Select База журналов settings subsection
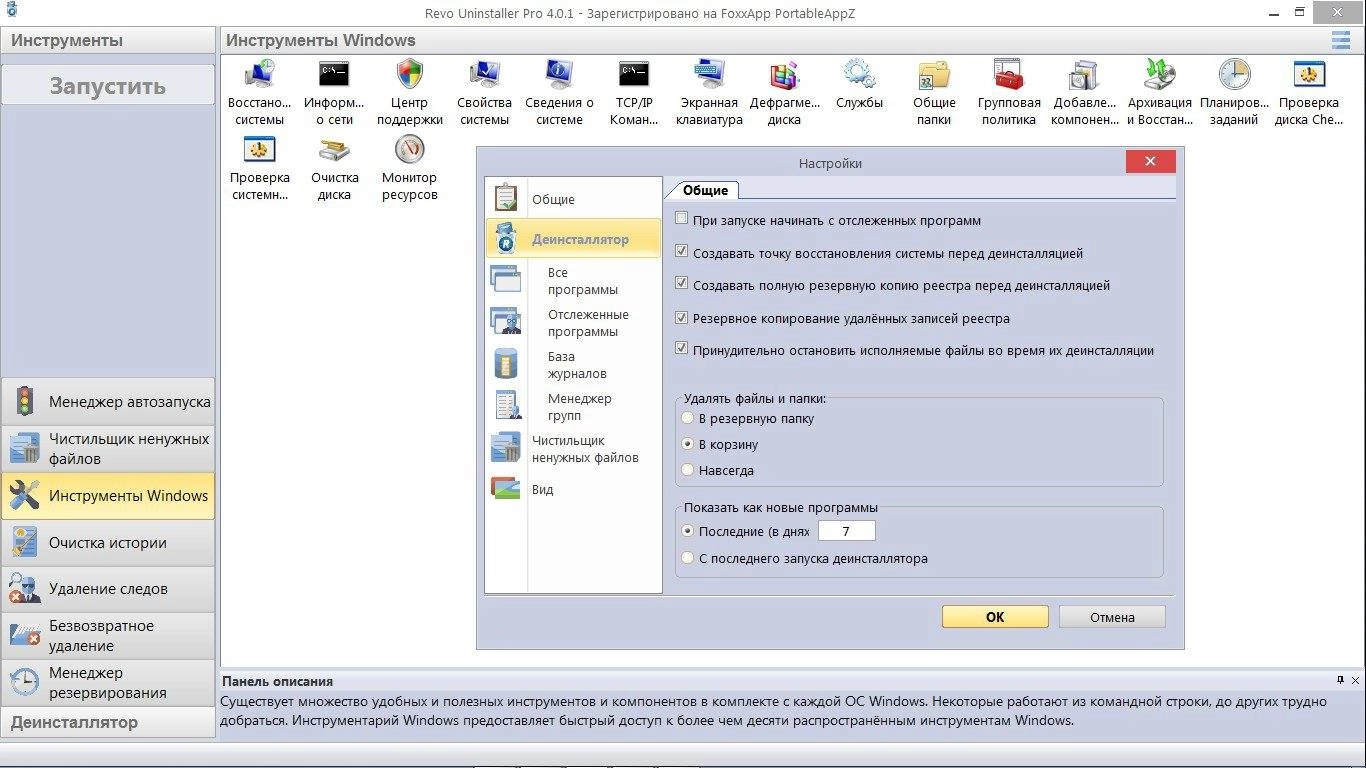The height and width of the screenshot is (768, 1366). 572,365
